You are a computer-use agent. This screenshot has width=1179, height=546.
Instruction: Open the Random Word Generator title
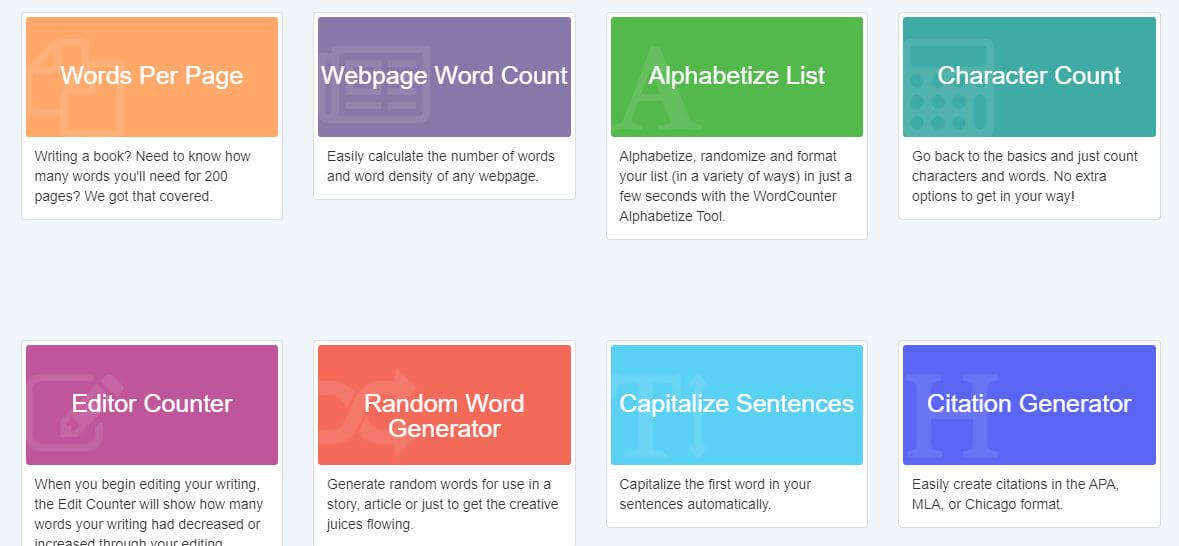tap(444, 416)
